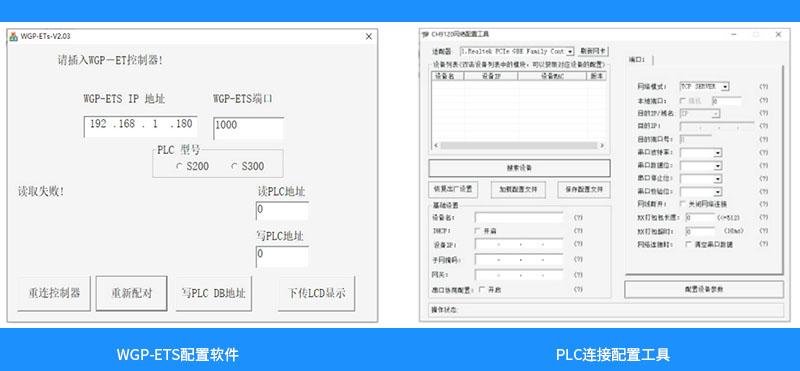Click the 恢复出厂设置 button
The height and width of the screenshot is (371, 800).
(x=453, y=189)
